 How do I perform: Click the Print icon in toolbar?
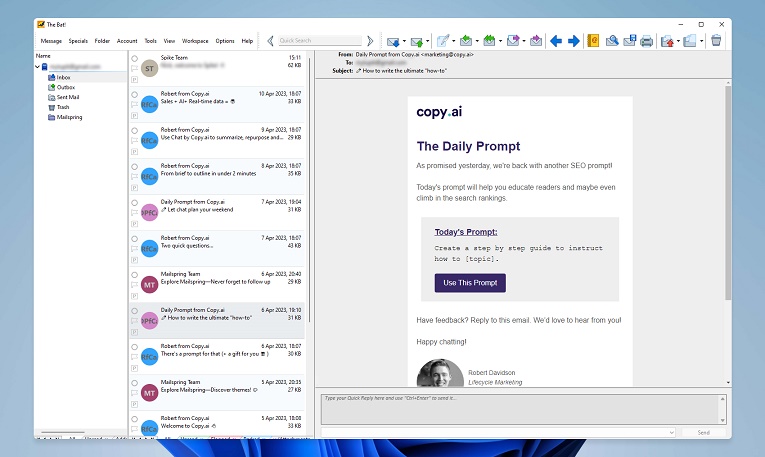[x=646, y=41]
